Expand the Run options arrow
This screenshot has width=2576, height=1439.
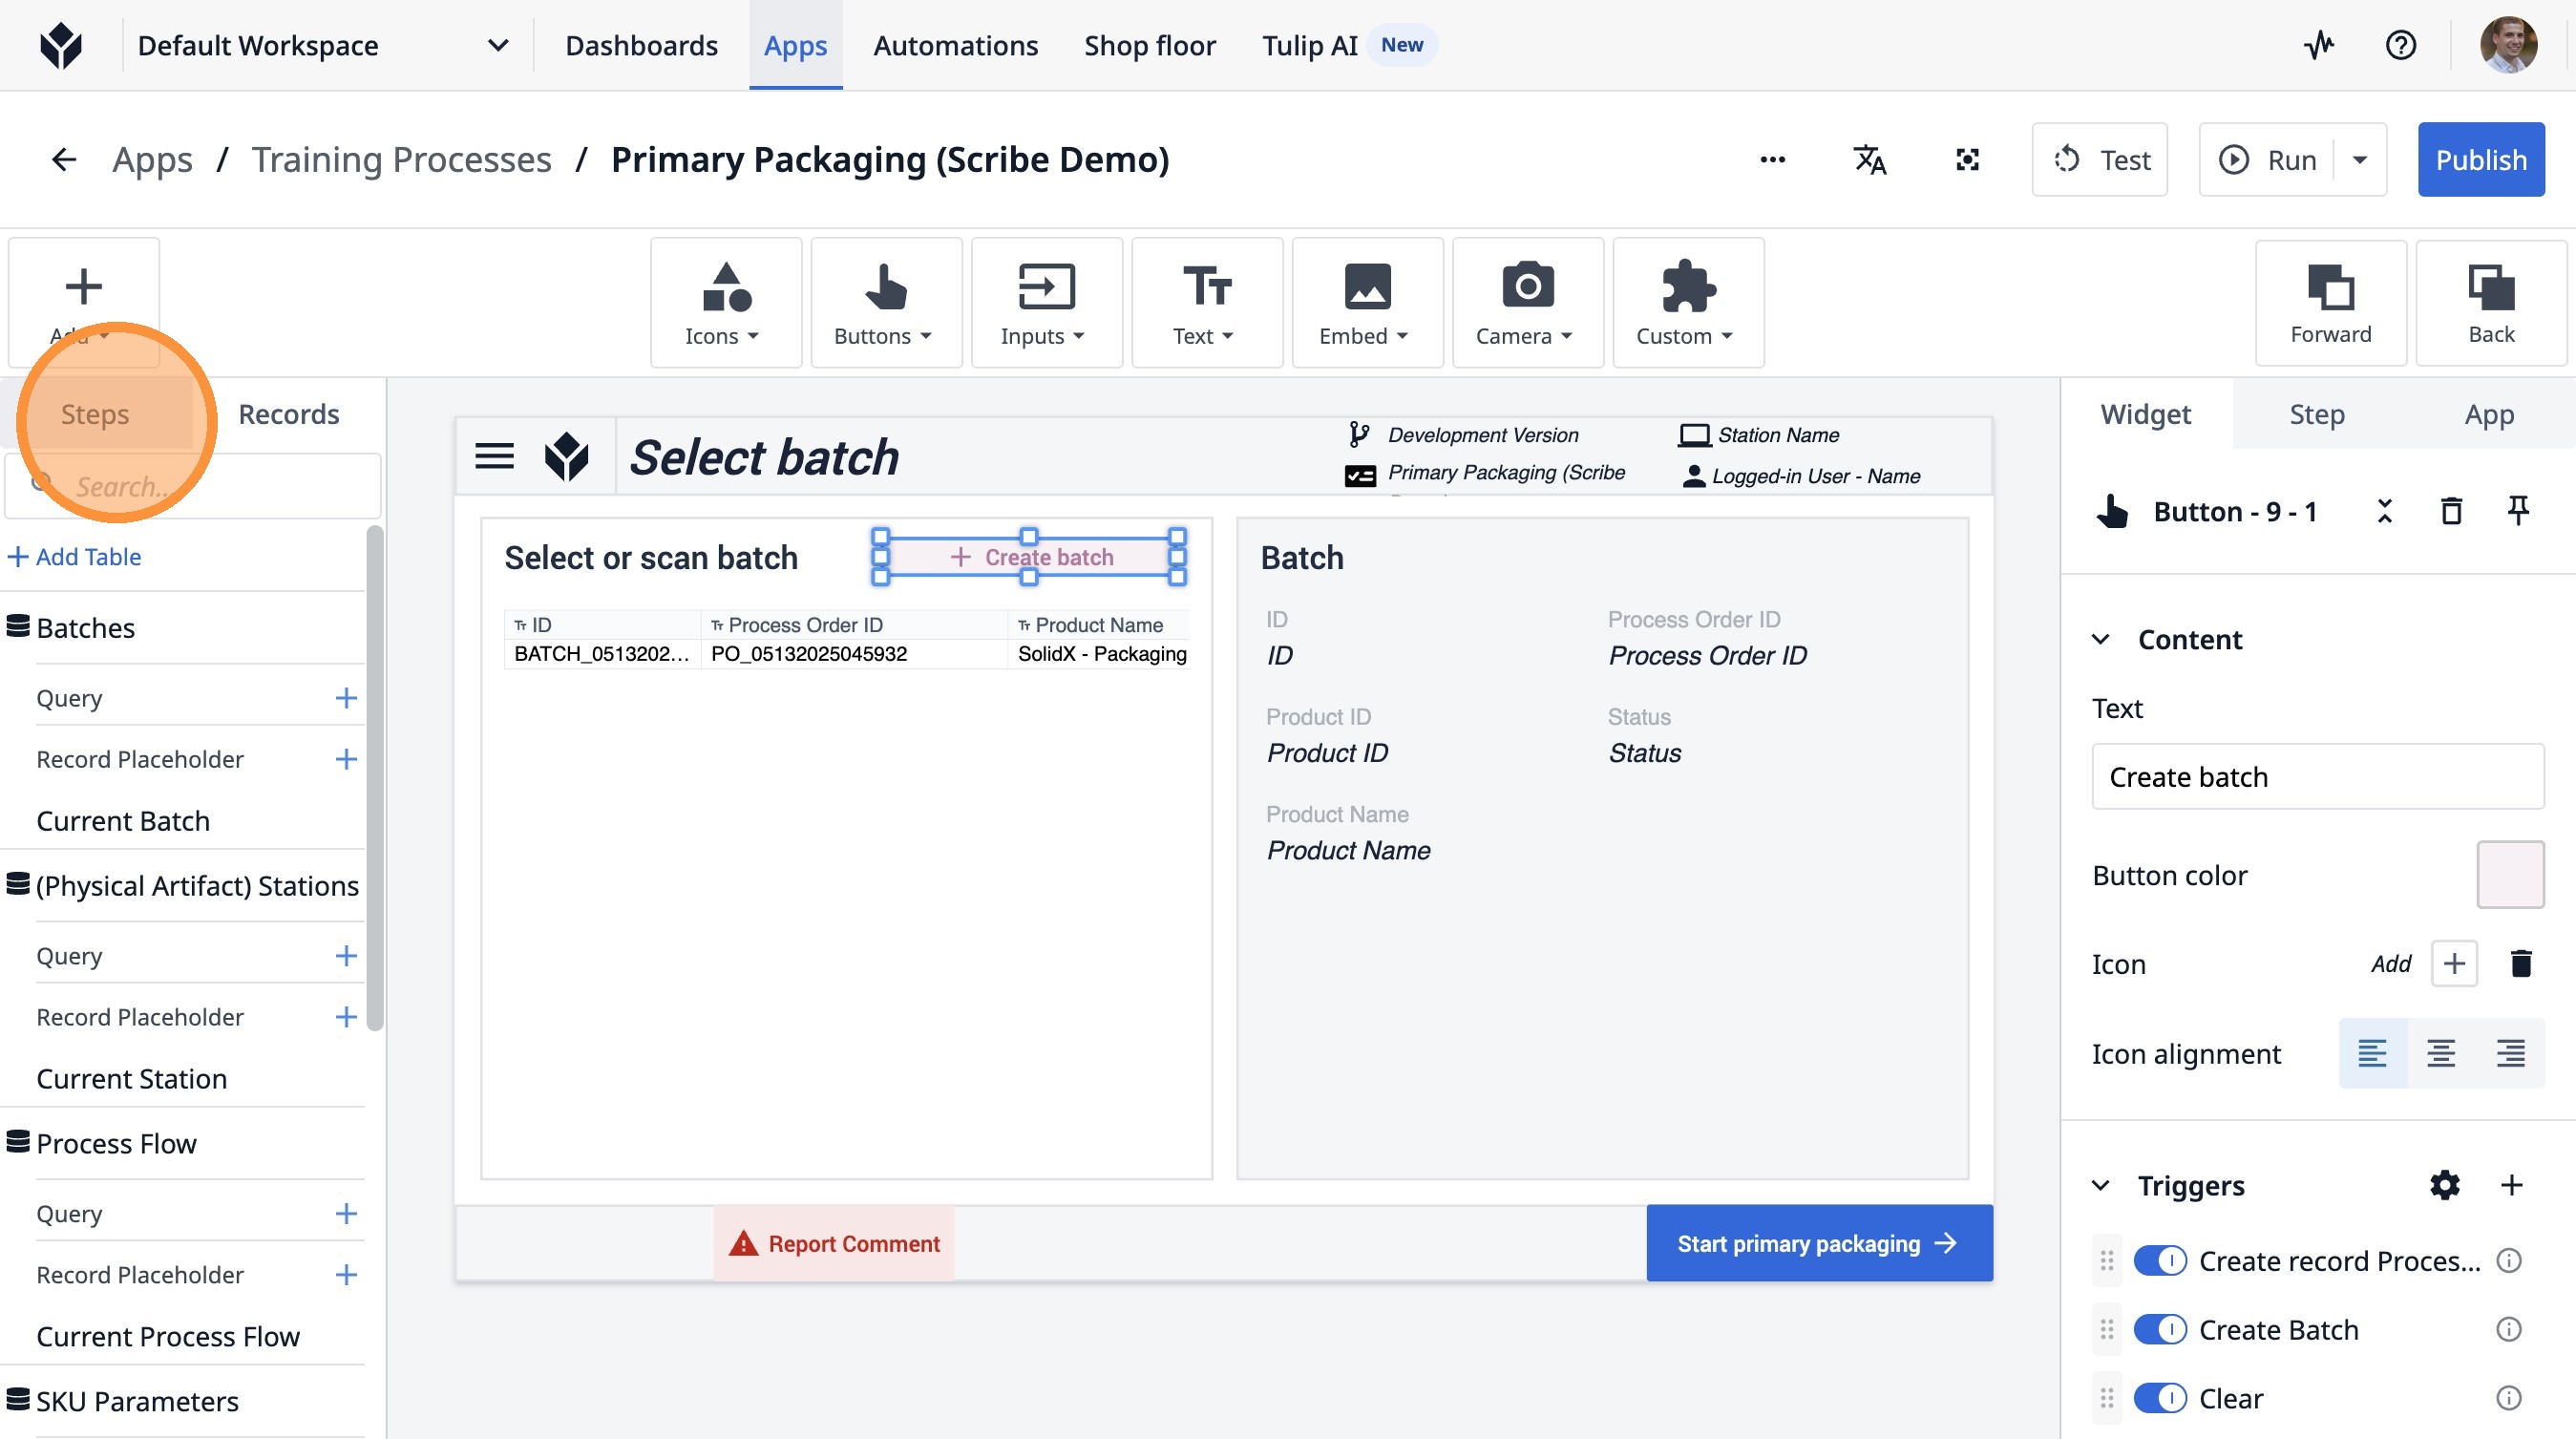[2360, 160]
